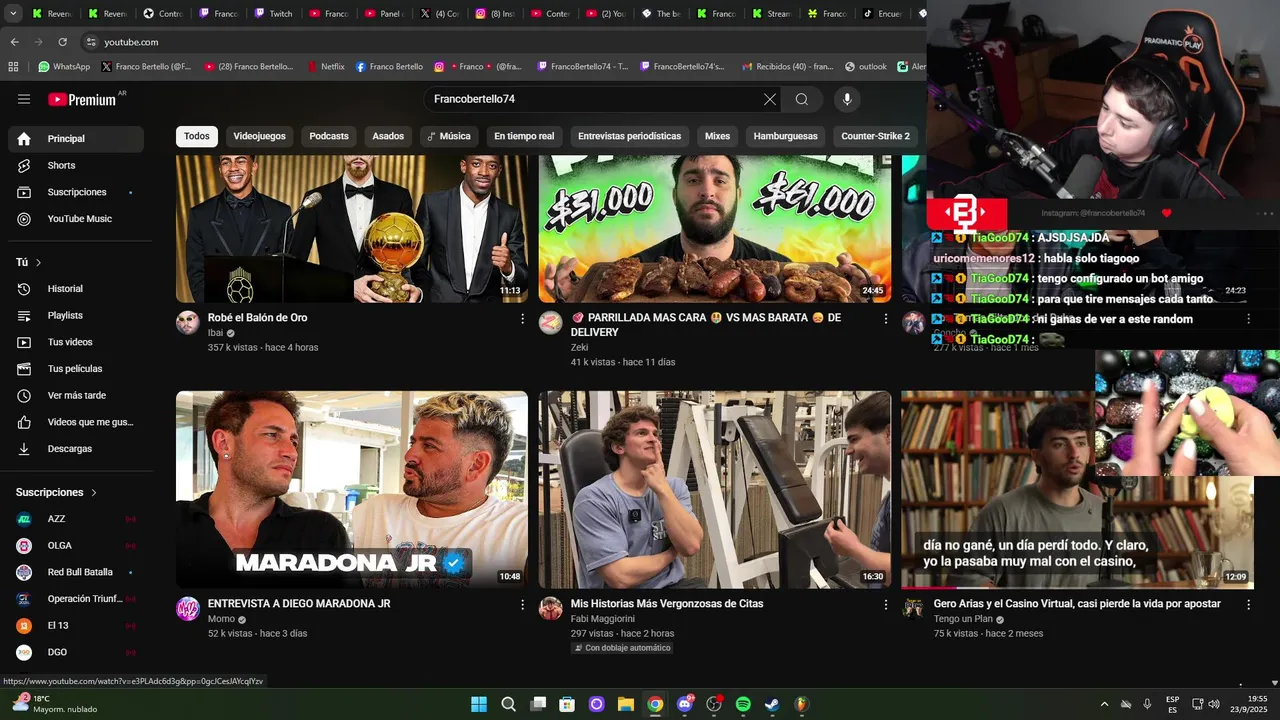Open the YouTube hamburger guide menu
Screen dimensions: 1280x720
pos(24,99)
